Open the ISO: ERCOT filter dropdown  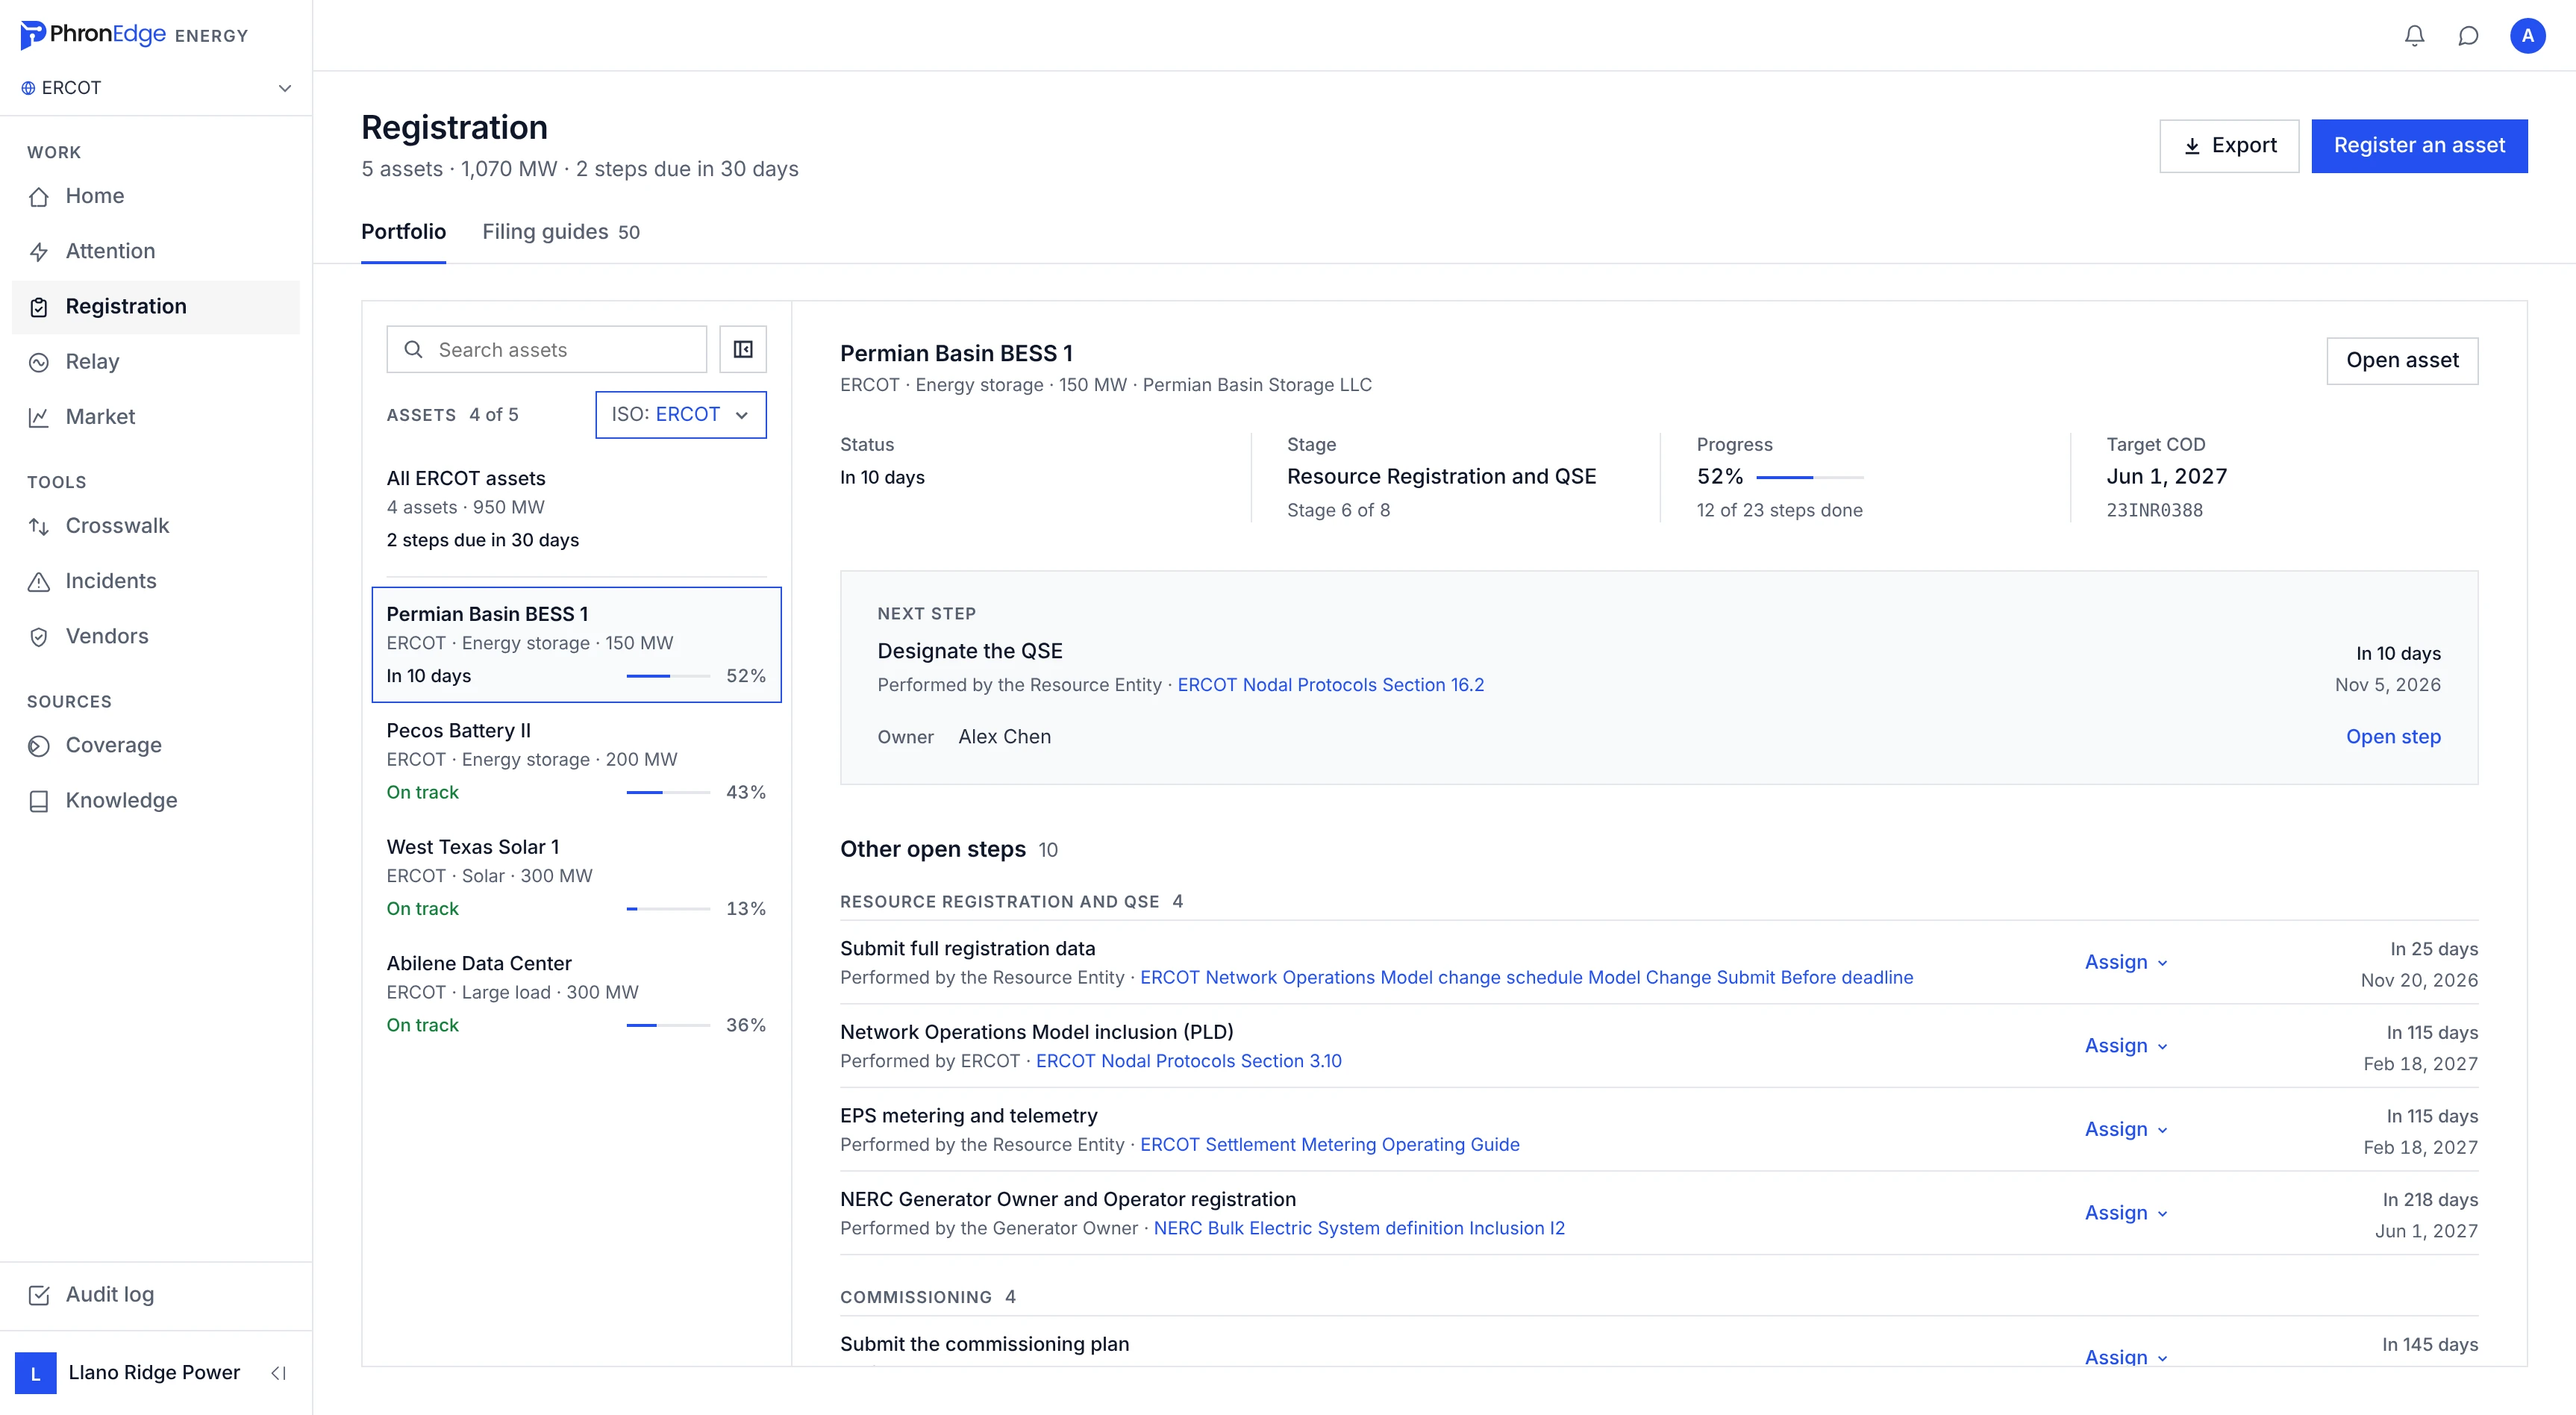pos(681,415)
